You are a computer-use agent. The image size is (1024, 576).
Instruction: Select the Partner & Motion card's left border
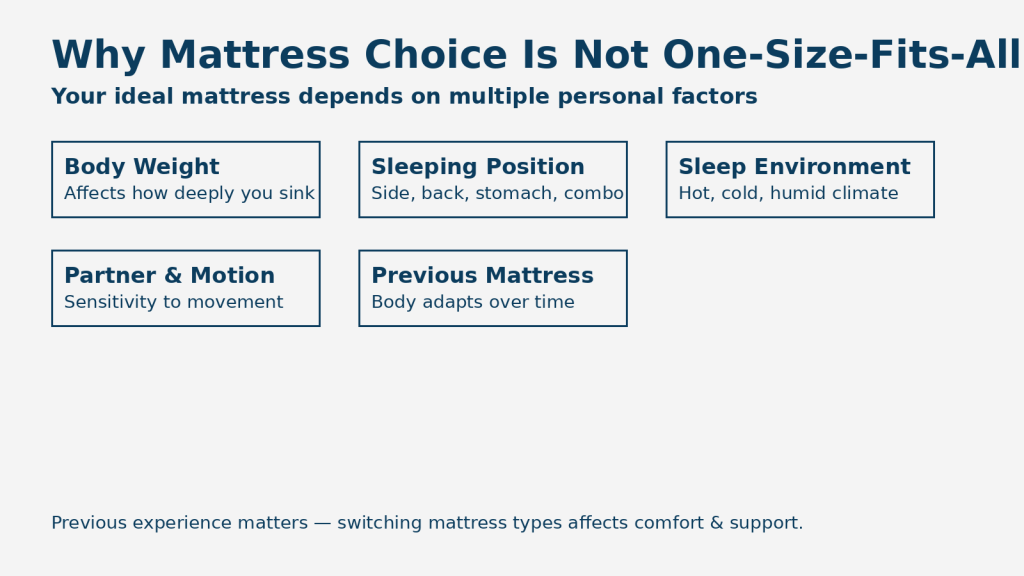(52, 288)
